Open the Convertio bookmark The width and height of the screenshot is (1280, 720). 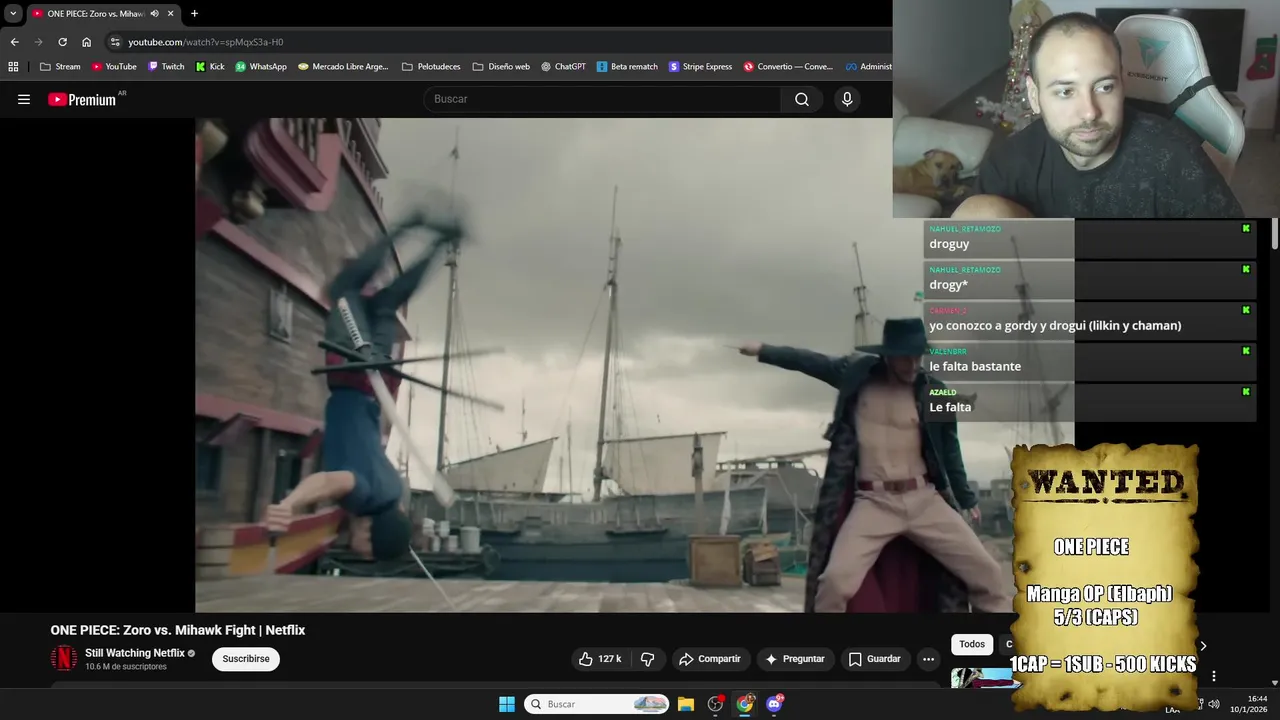(x=788, y=67)
